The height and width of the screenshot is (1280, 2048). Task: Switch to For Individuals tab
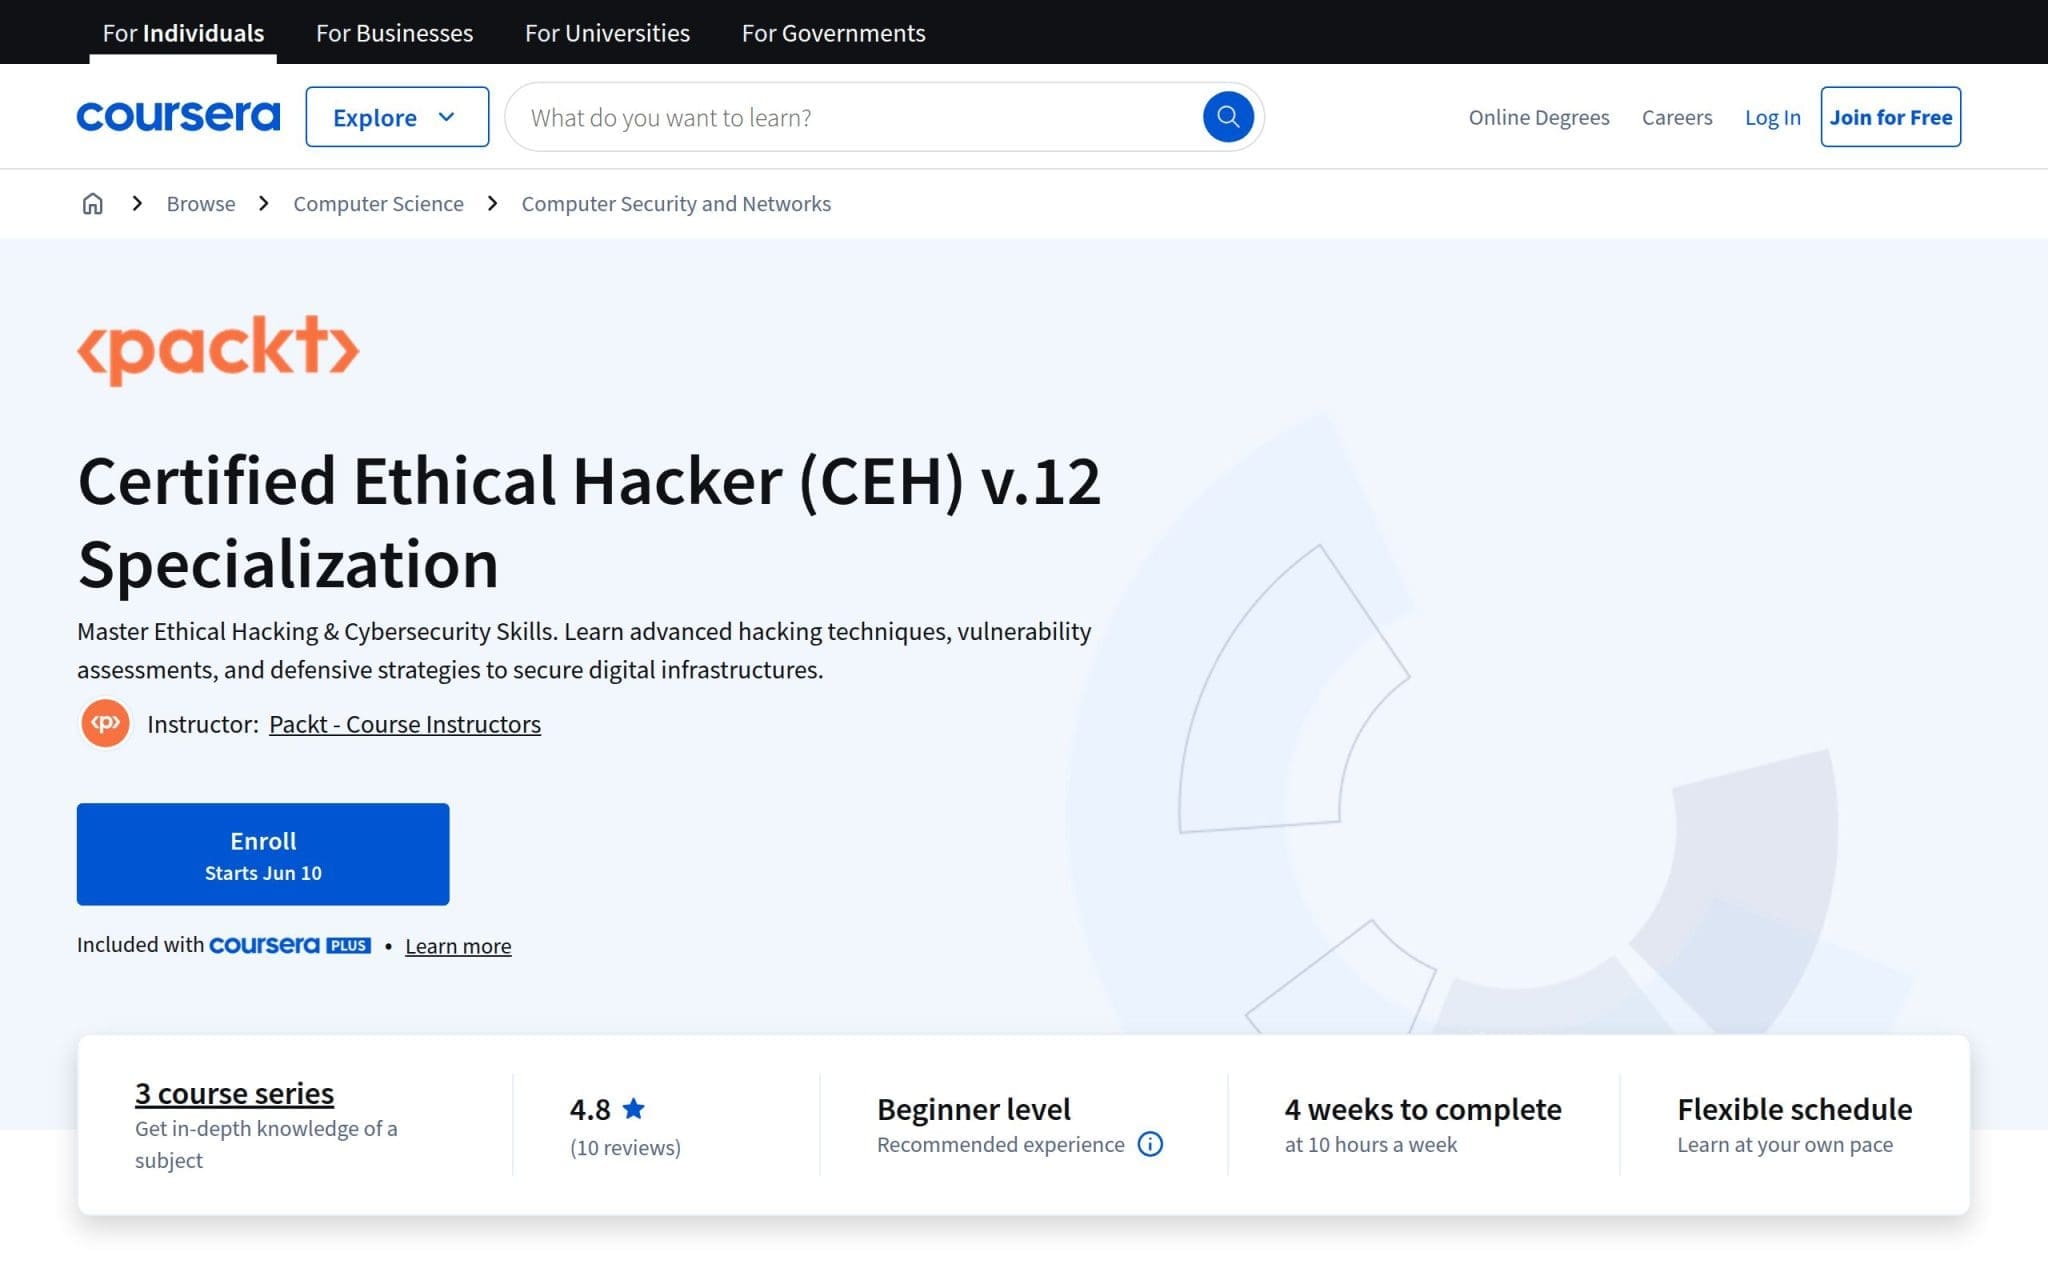pos(183,33)
